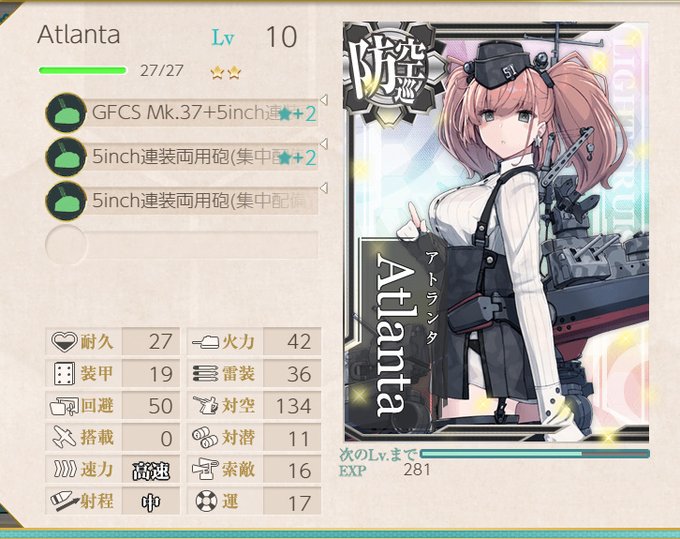Open the third 5inch連装両用砲 equipment entry

203,201
